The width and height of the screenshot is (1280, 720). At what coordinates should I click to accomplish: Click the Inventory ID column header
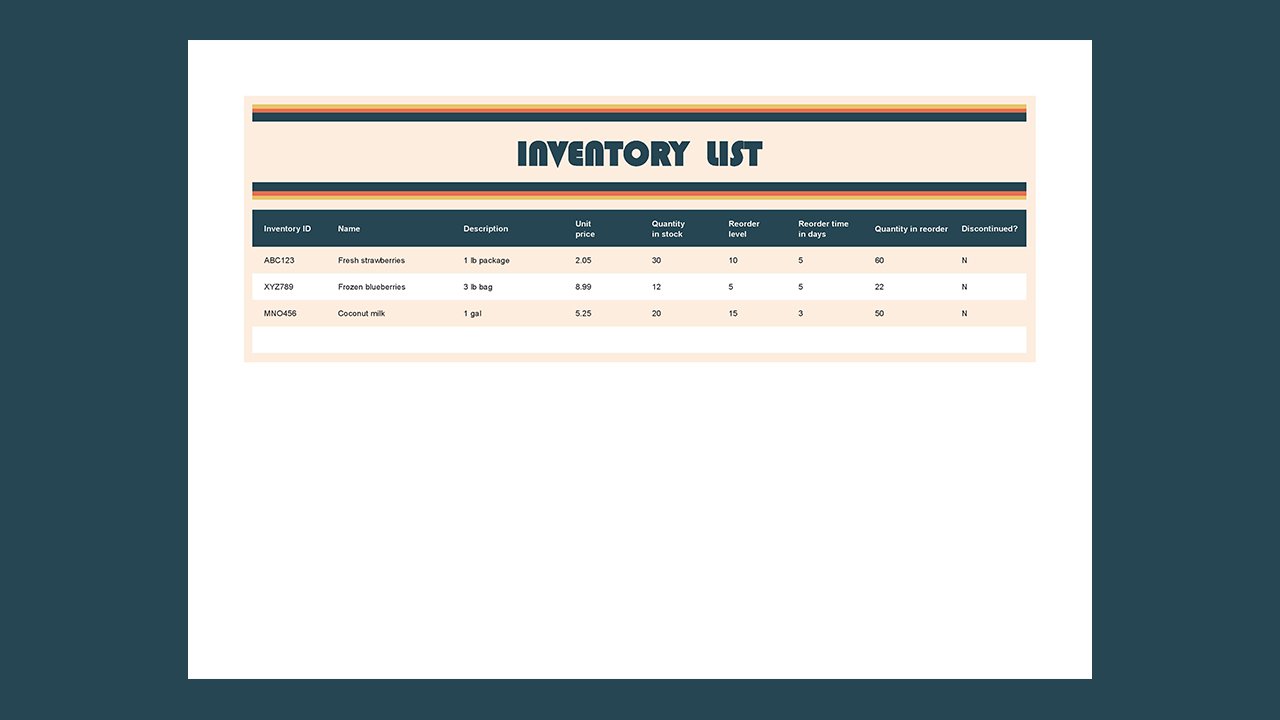[288, 228]
